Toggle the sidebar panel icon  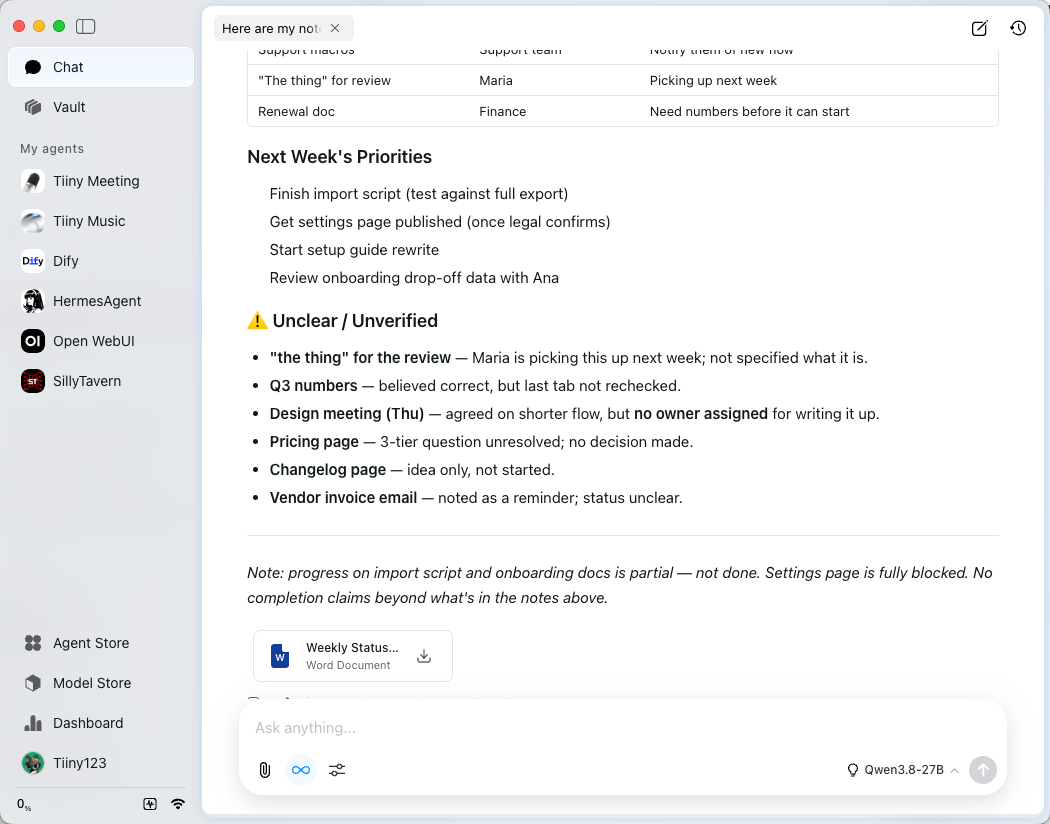point(86,26)
